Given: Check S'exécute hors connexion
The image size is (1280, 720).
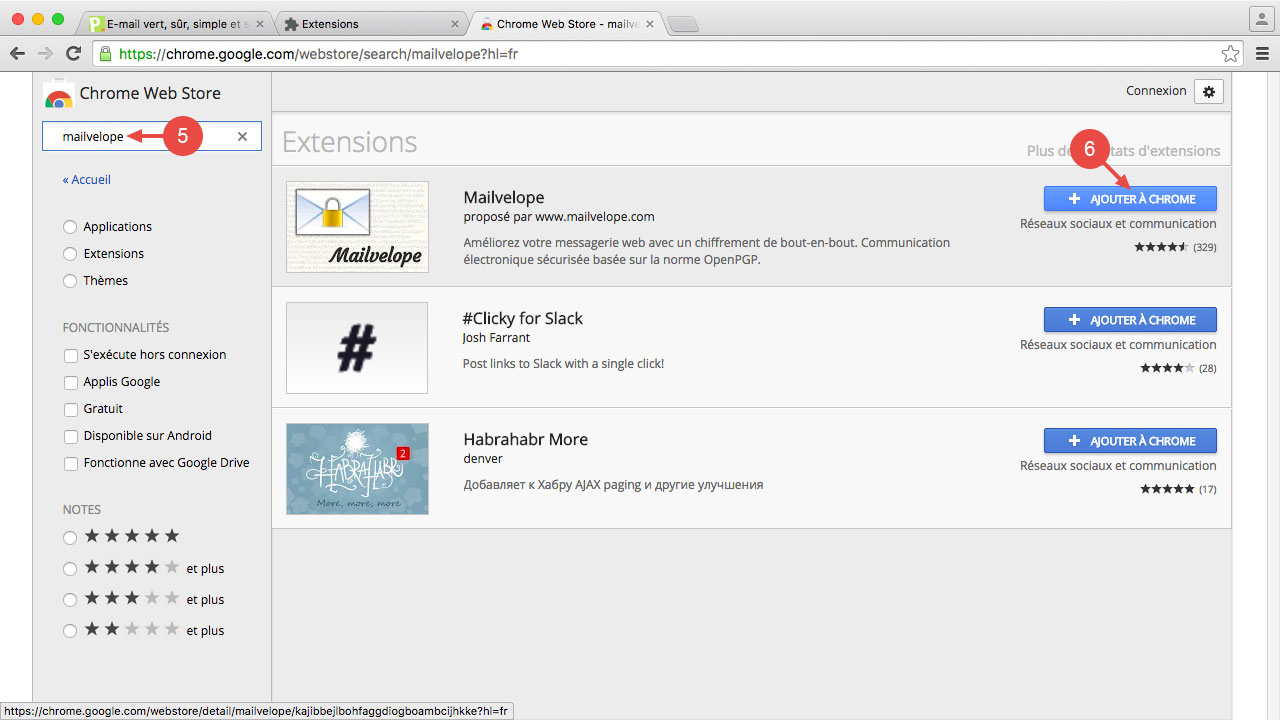Looking at the screenshot, I should (x=71, y=355).
